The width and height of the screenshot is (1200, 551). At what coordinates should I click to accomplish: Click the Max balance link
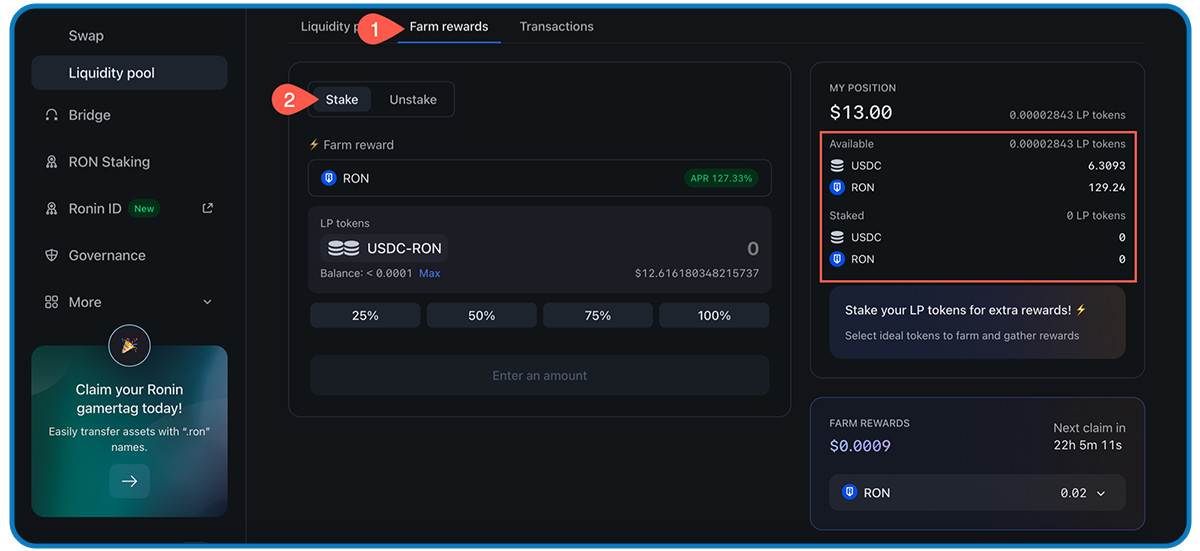tap(430, 273)
